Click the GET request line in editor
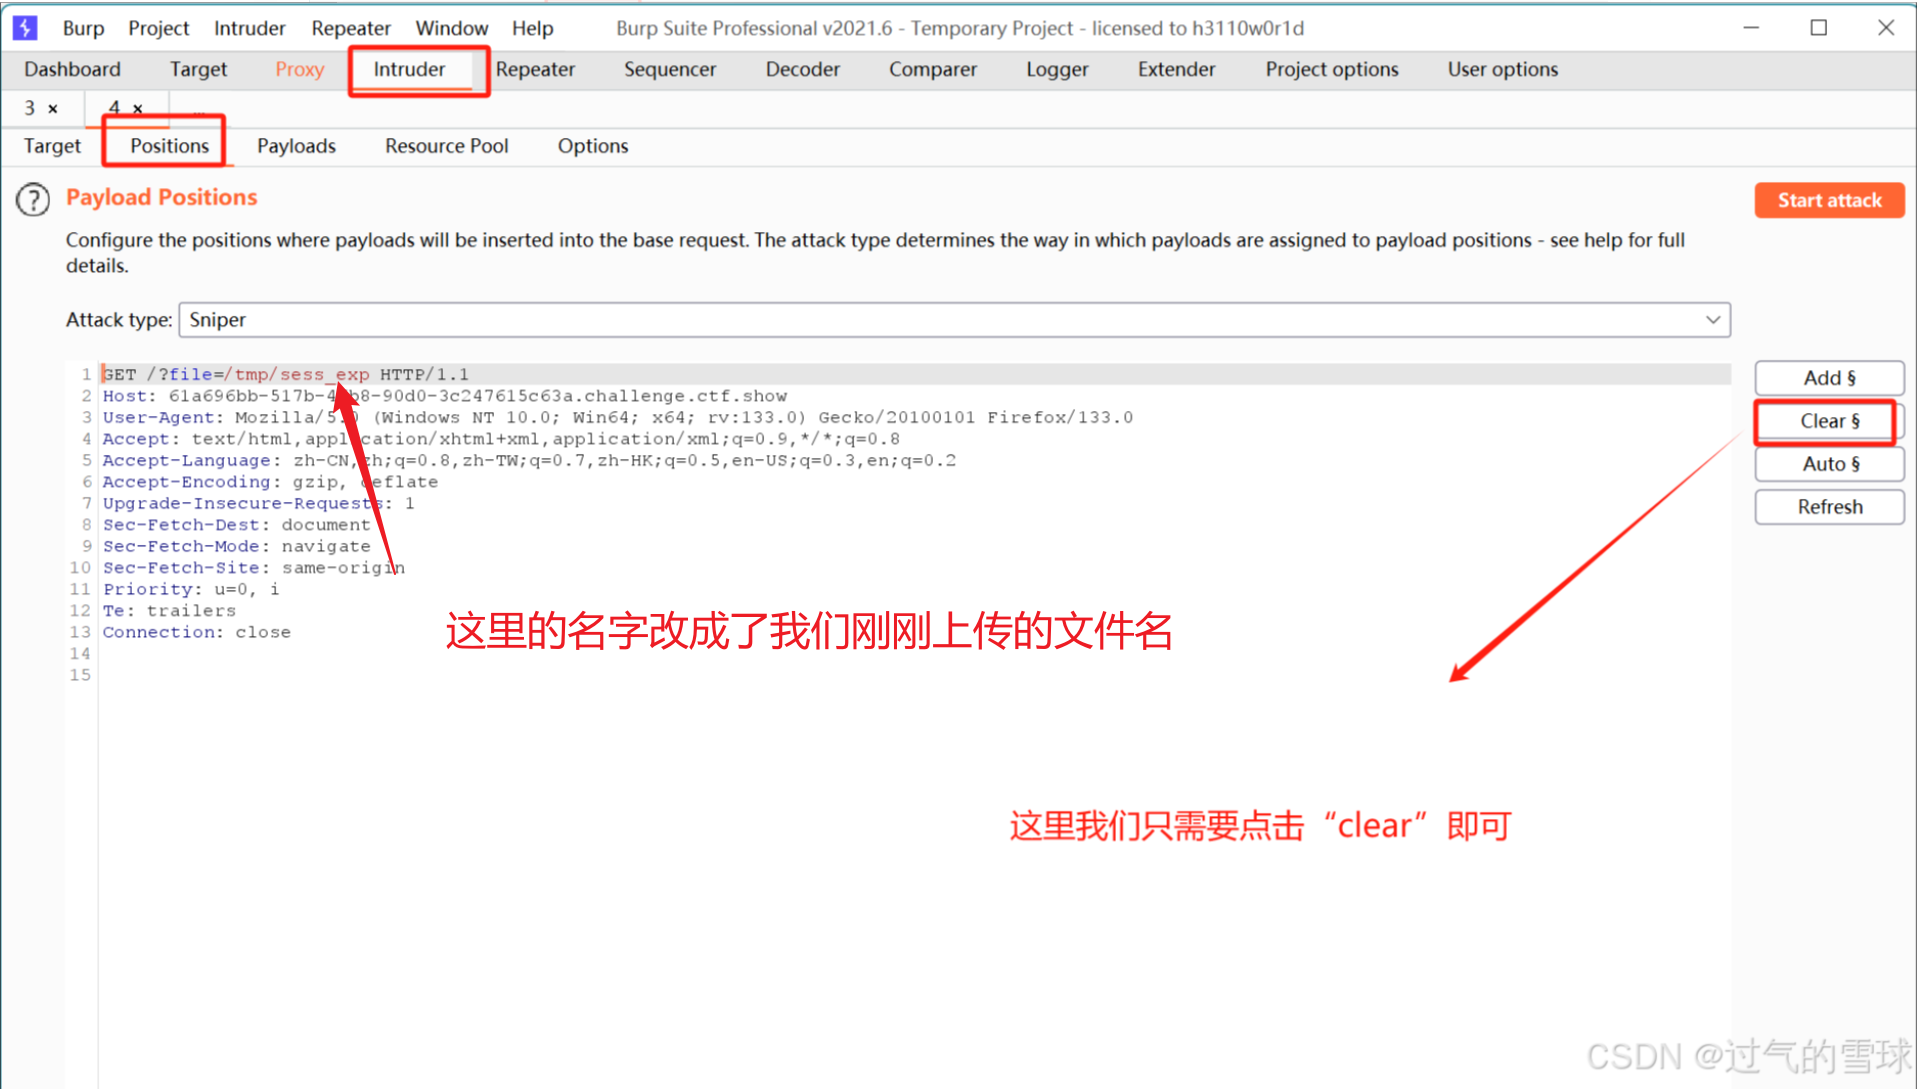The image size is (1917, 1089). point(286,374)
